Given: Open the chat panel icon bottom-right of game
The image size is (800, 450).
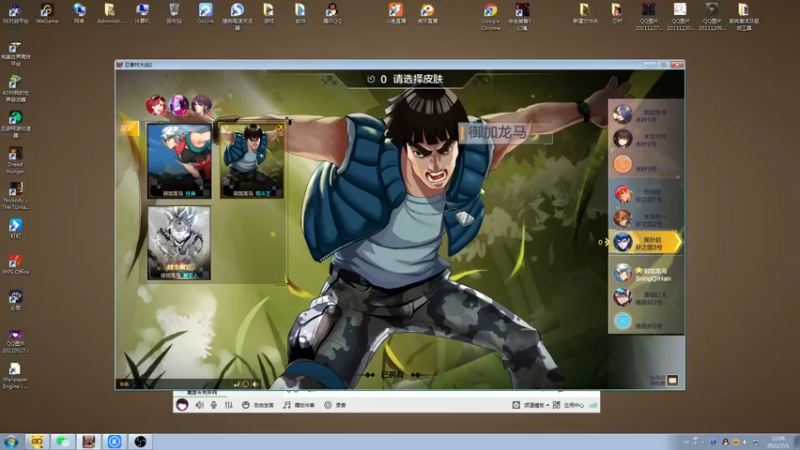Looking at the screenshot, I should click(672, 380).
